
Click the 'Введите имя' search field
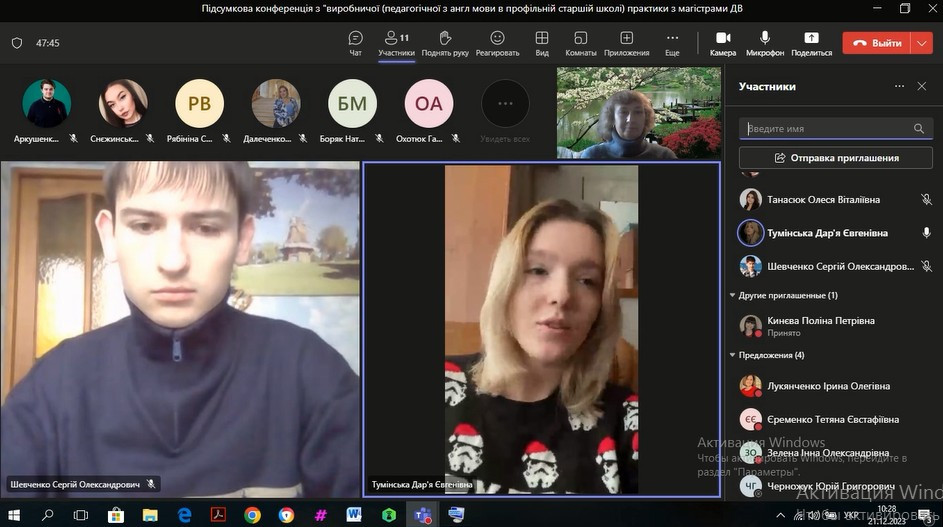coord(825,129)
